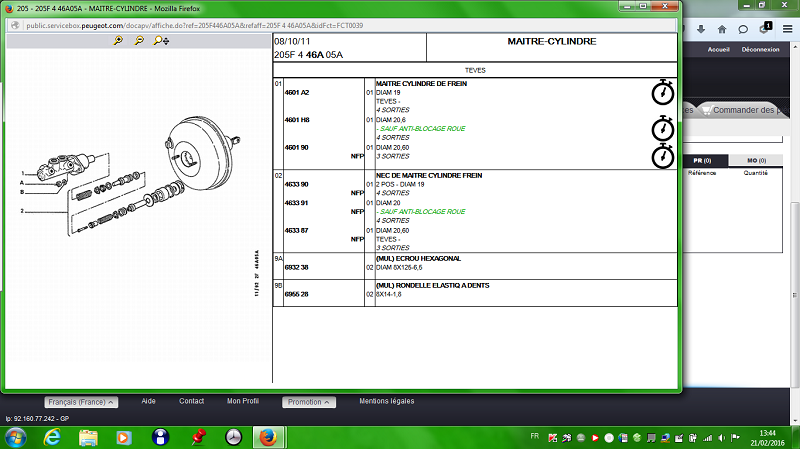Click document code 205F 4 46A 05A

click(x=308, y=55)
